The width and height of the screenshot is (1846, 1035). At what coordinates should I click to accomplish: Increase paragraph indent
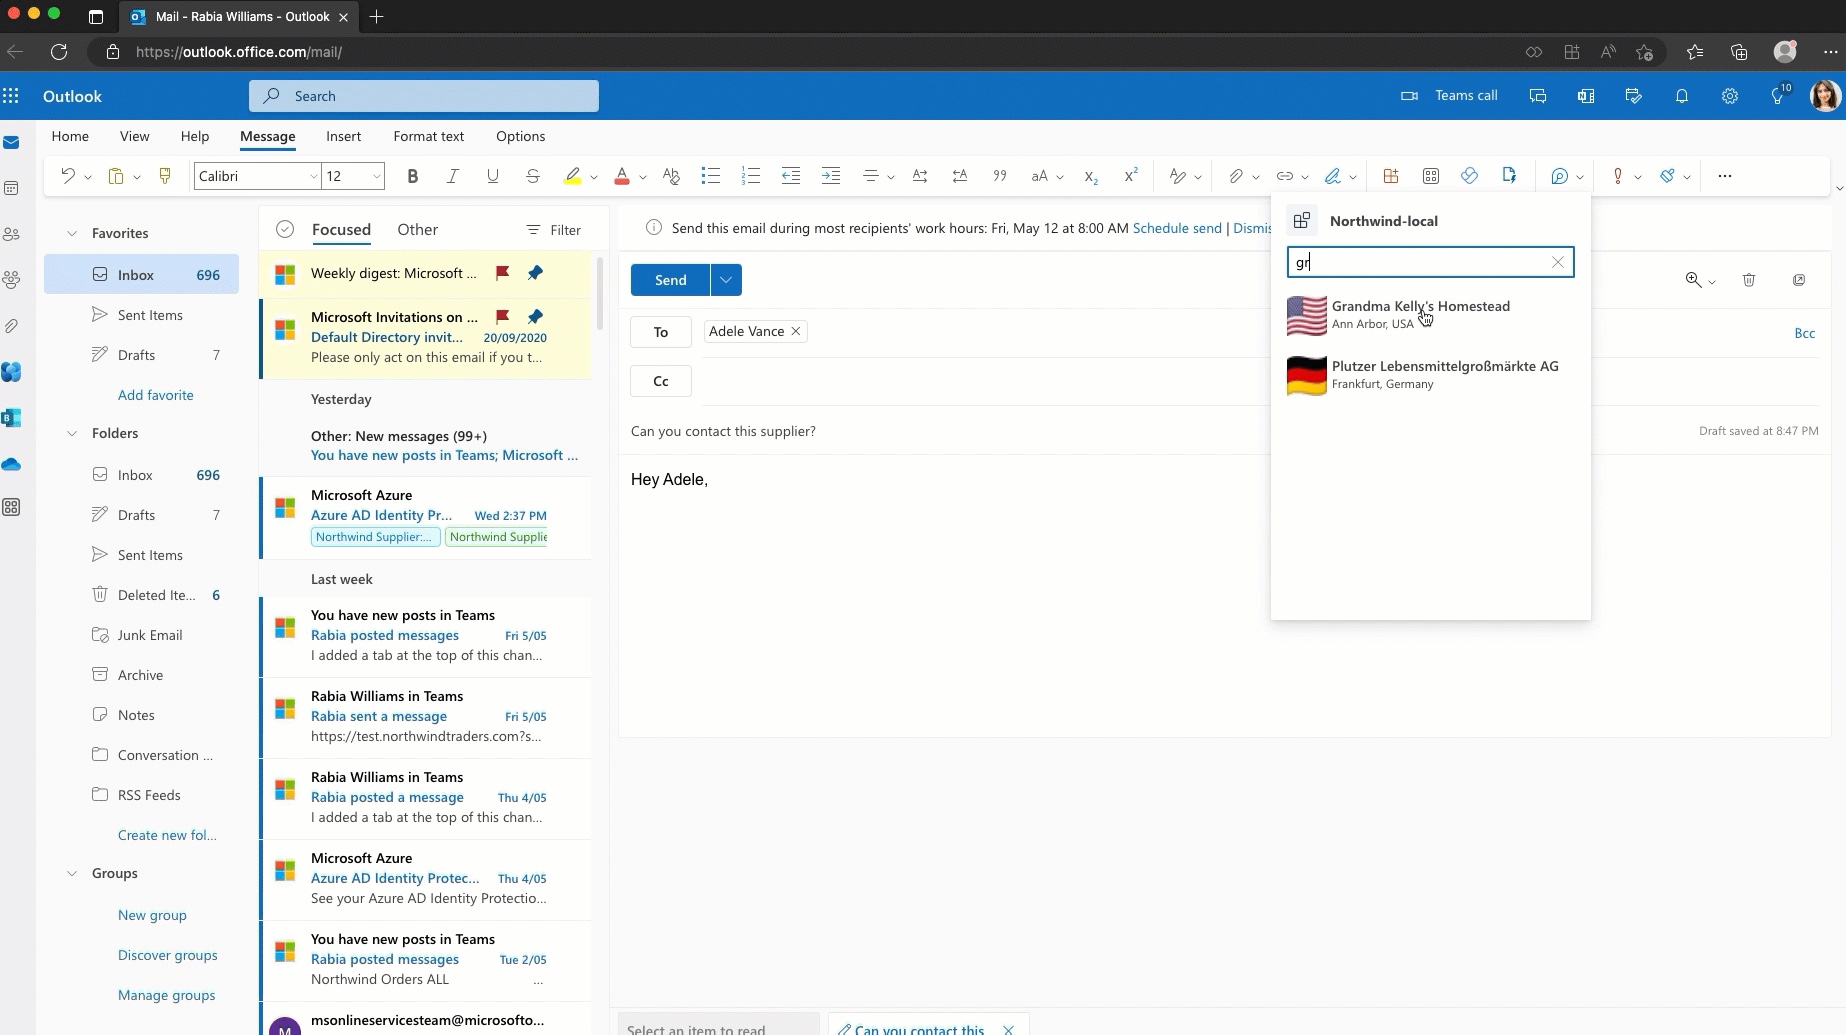tap(830, 176)
